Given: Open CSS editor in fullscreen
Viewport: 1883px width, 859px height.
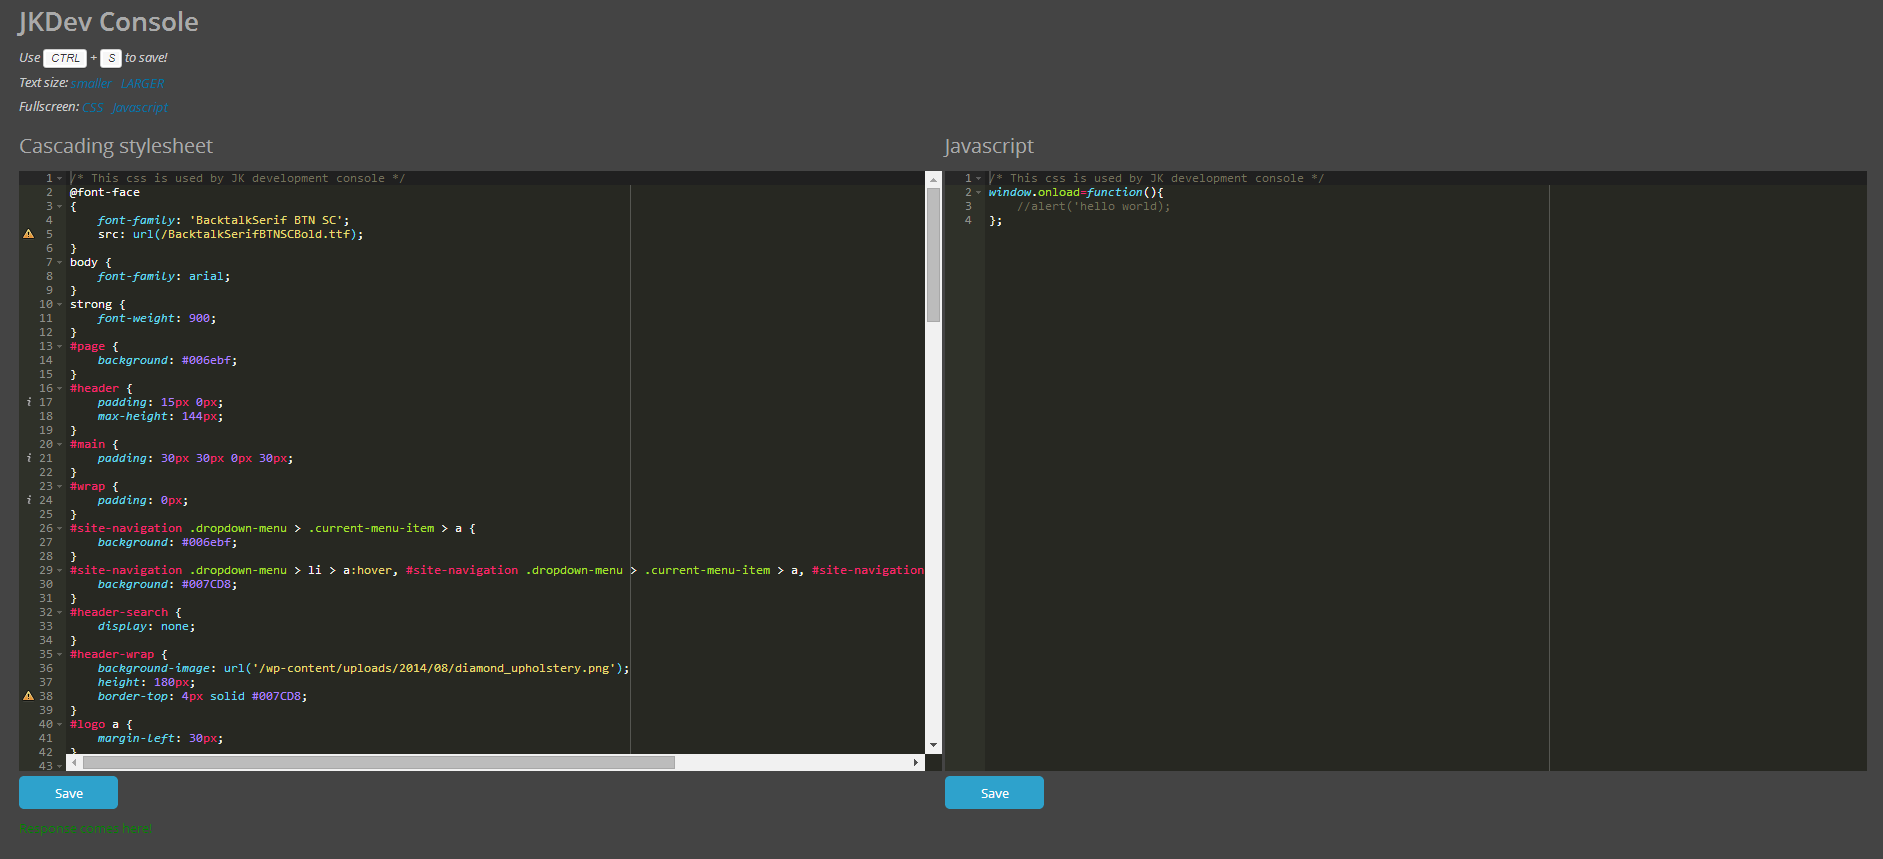Looking at the screenshot, I should [x=92, y=108].
